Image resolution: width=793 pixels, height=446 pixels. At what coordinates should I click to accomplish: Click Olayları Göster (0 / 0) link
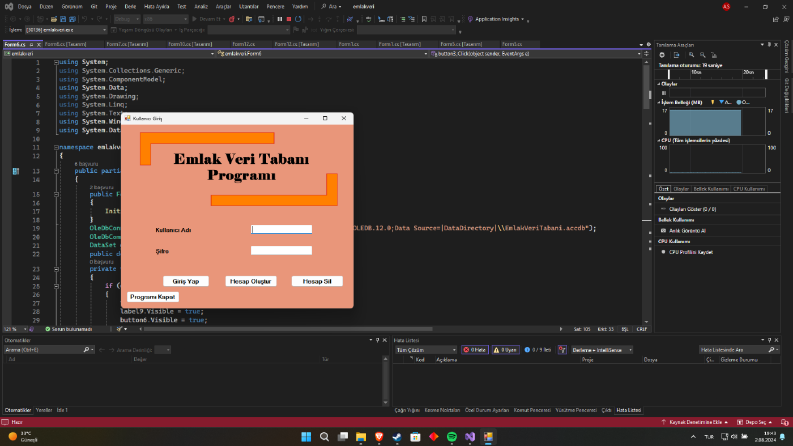click(x=692, y=209)
